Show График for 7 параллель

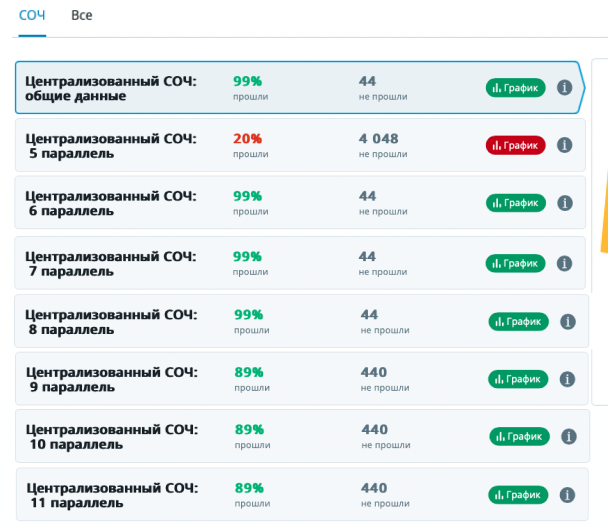pyautogui.click(x=516, y=264)
